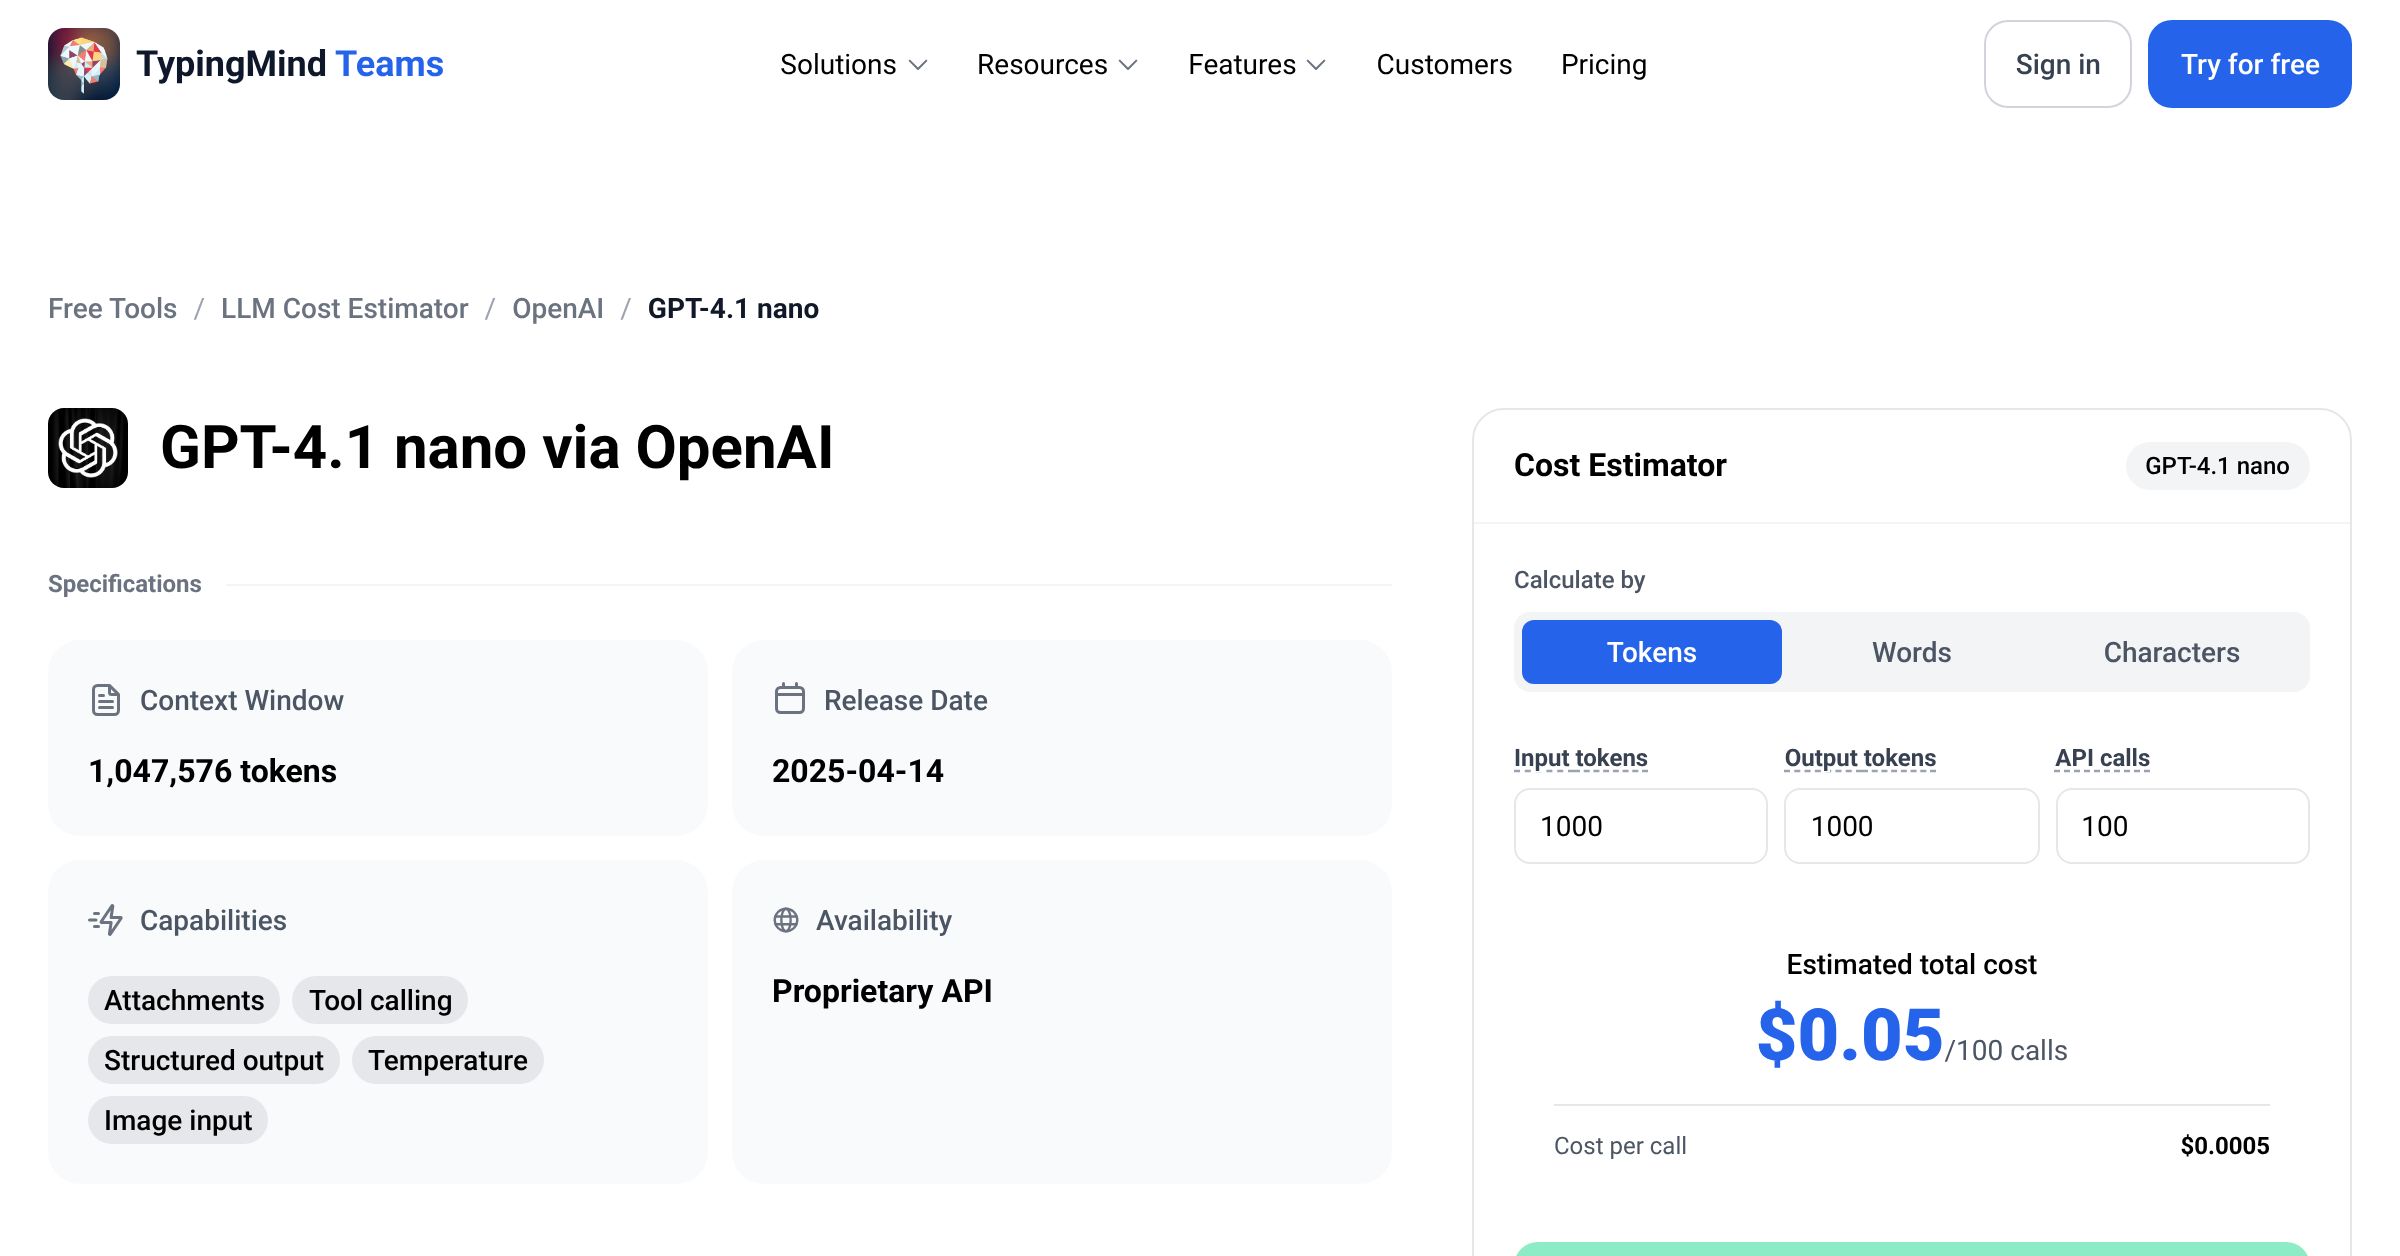The height and width of the screenshot is (1256, 2400).
Task: Click the "Output tokens" label
Action: tap(1861, 758)
